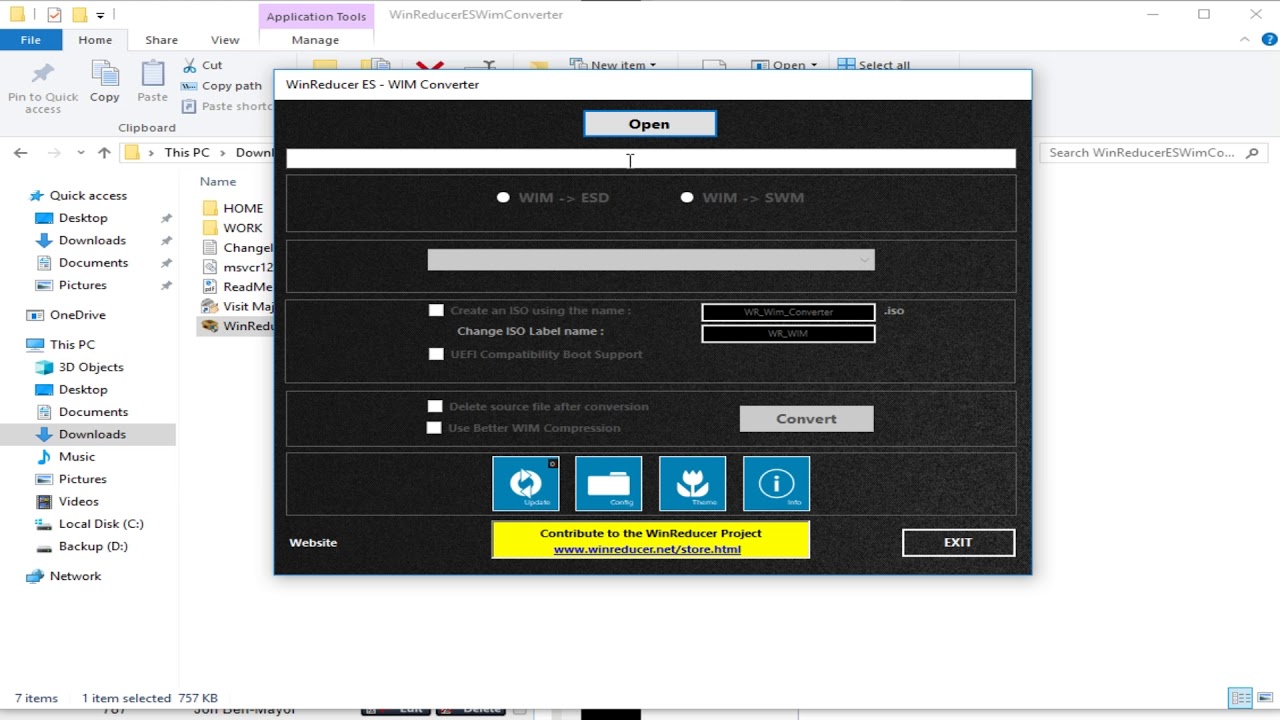The width and height of the screenshot is (1280, 720).
Task: Open the Theme tile icon
Action: 692,483
